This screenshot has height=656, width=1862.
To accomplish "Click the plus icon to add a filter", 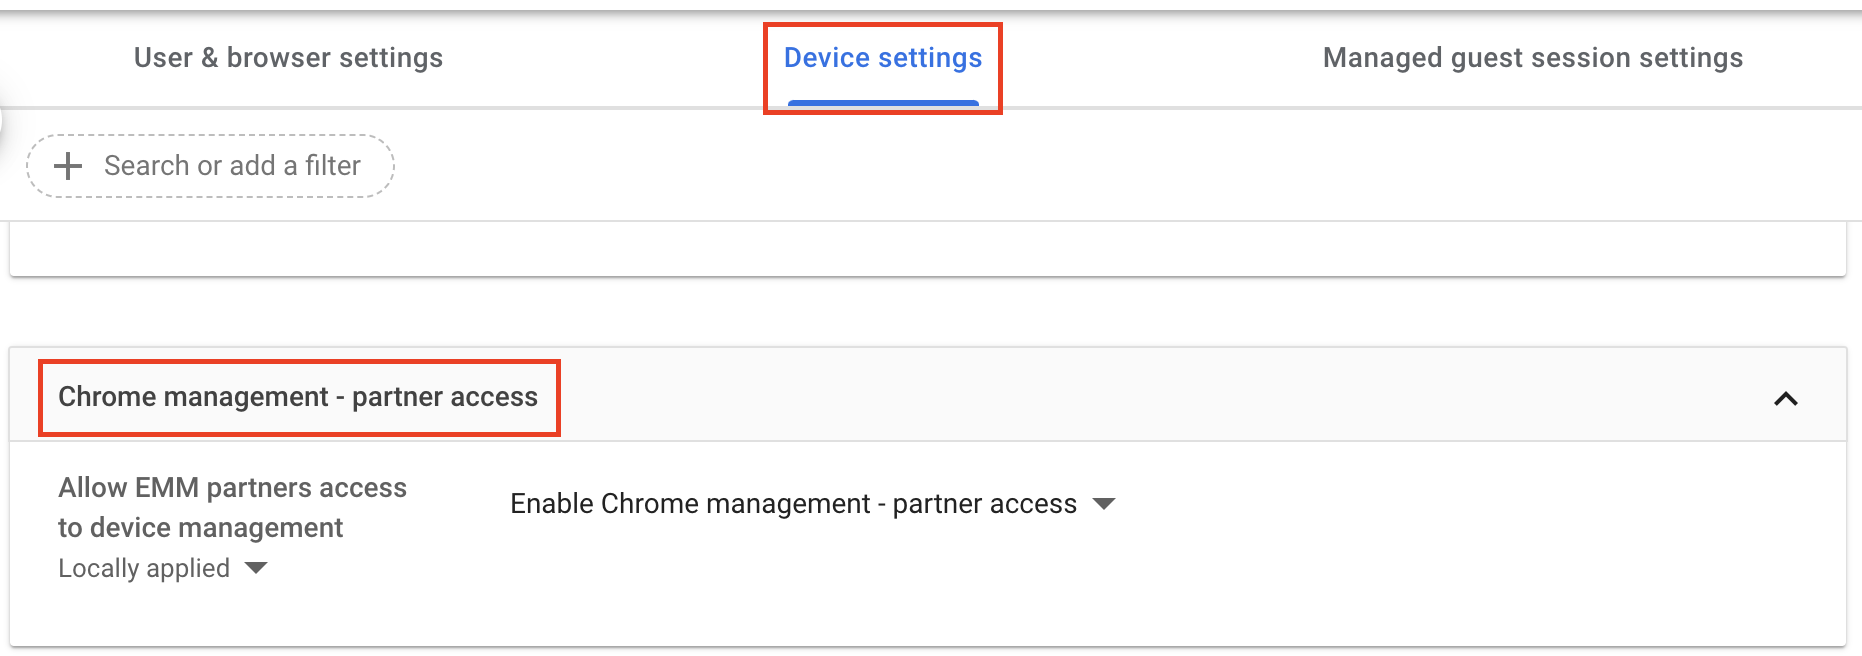I will pyautogui.click(x=67, y=165).
